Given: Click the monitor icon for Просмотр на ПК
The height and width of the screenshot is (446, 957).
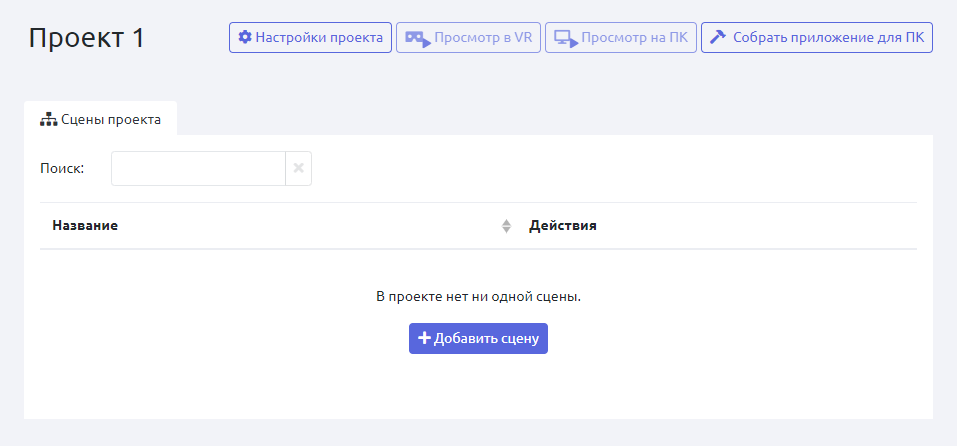Looking at the screenshot, I should click(x=566, y=39).
